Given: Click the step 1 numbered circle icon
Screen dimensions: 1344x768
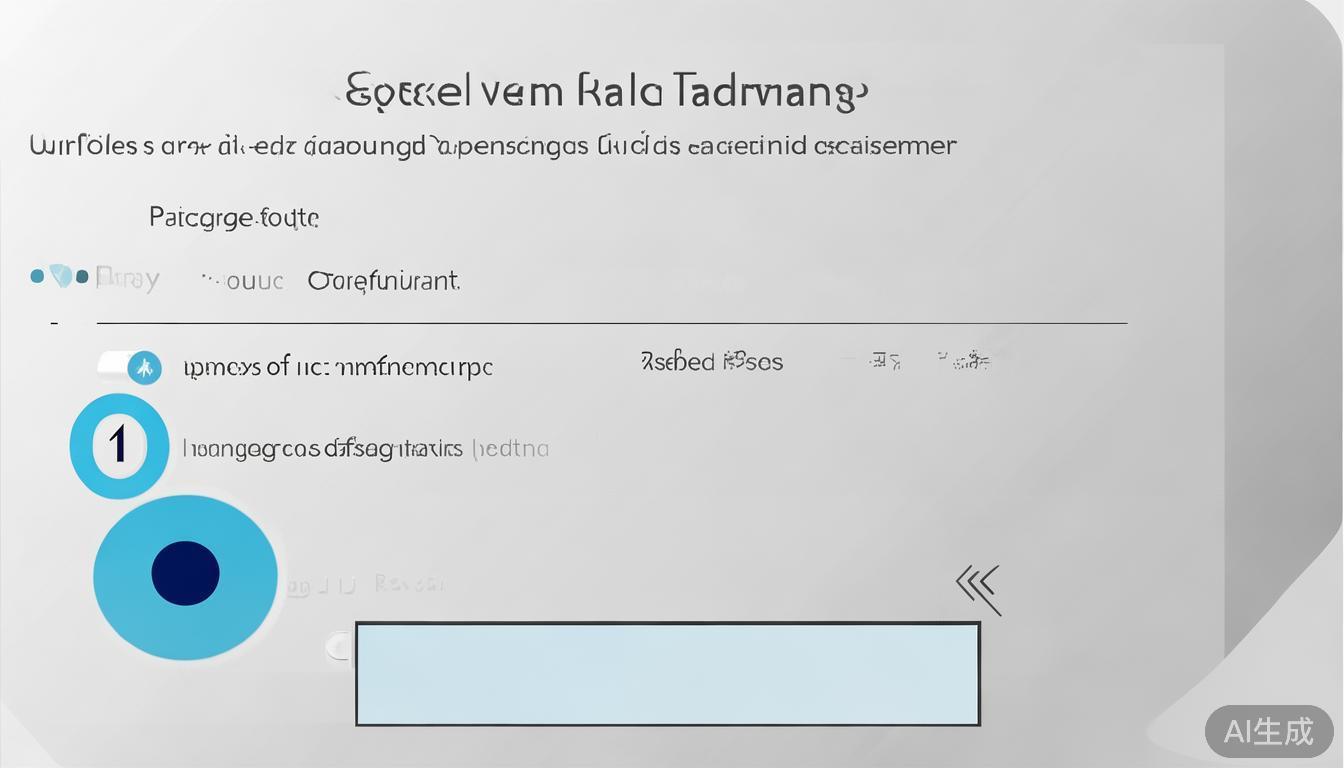Looking at the screenshot, I should click(x=119, y=445).
